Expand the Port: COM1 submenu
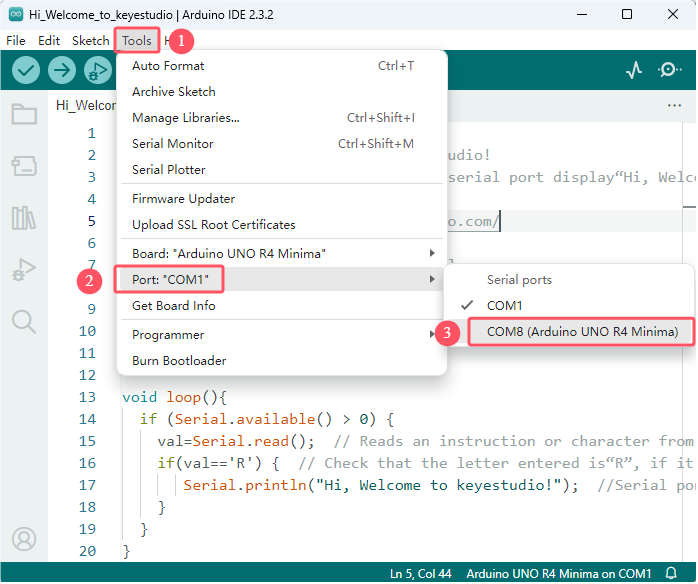 pos(282,280)
